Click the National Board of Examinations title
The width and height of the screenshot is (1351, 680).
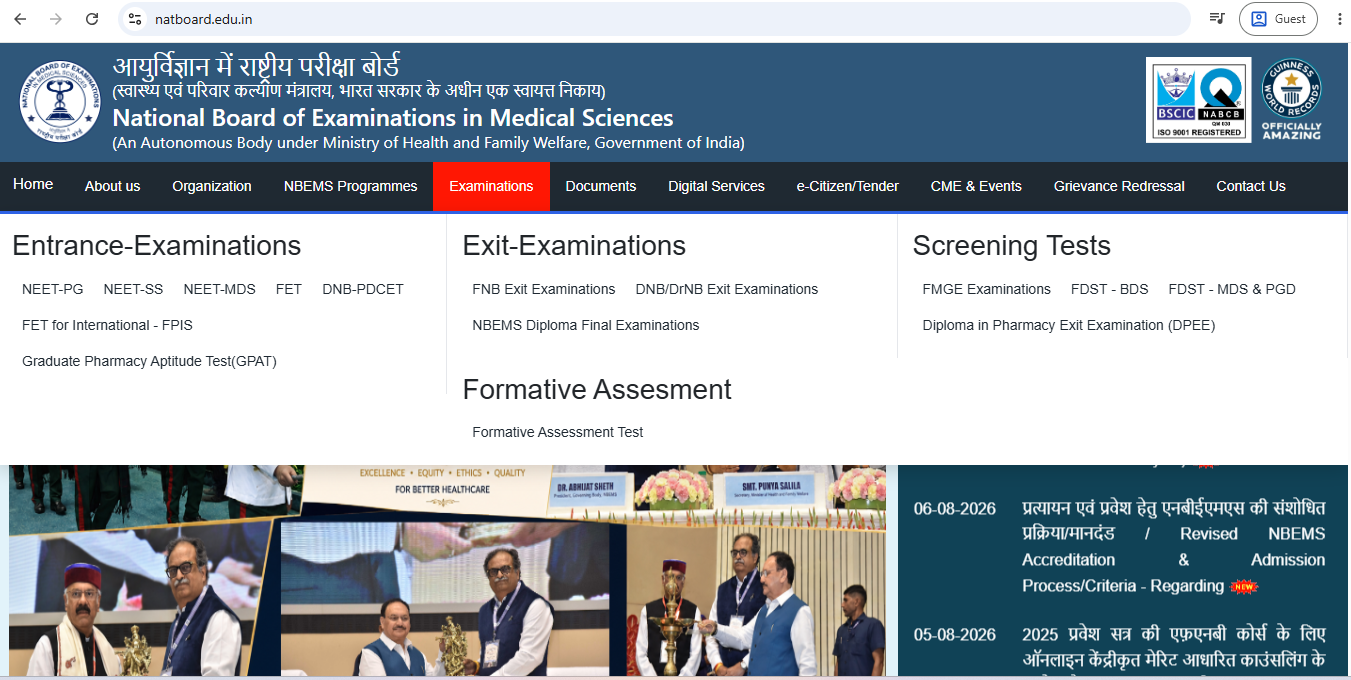pyautogui.click(x=393, y=117)
